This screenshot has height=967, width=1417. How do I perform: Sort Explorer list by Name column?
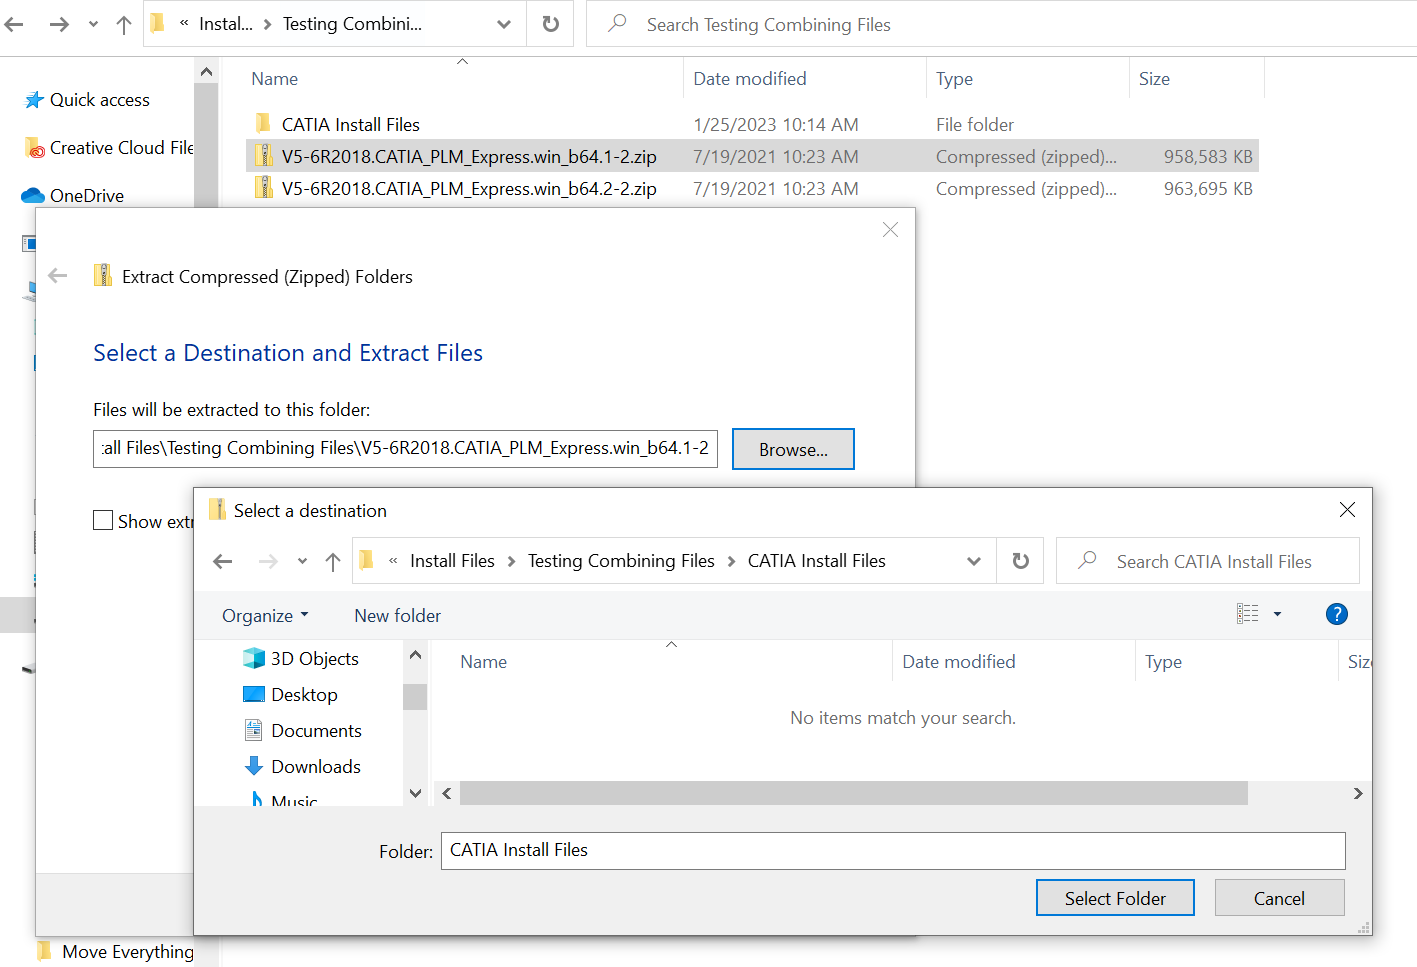click(x=274, y=79)
